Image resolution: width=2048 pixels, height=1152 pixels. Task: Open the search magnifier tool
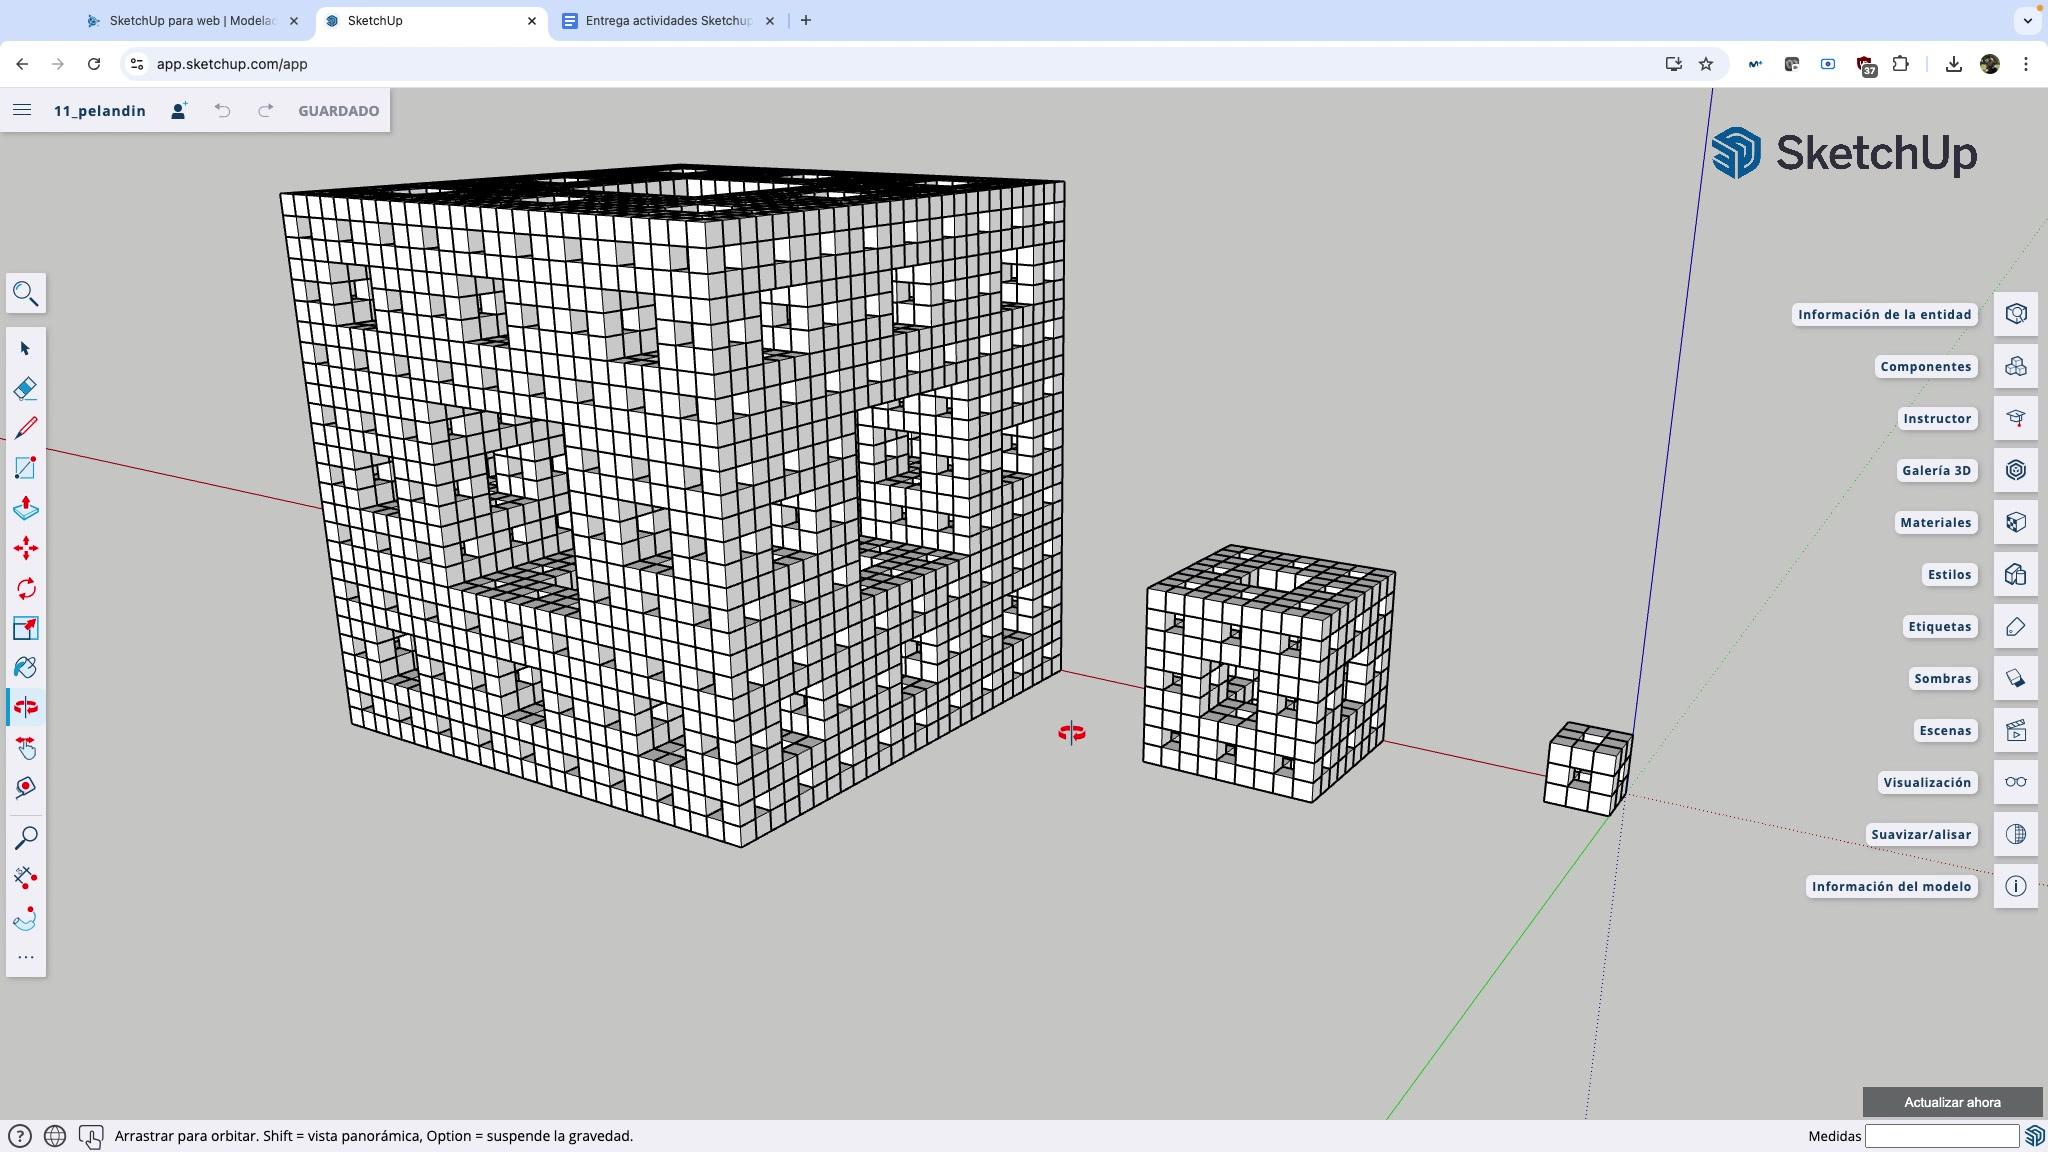[x=25, y=293]
